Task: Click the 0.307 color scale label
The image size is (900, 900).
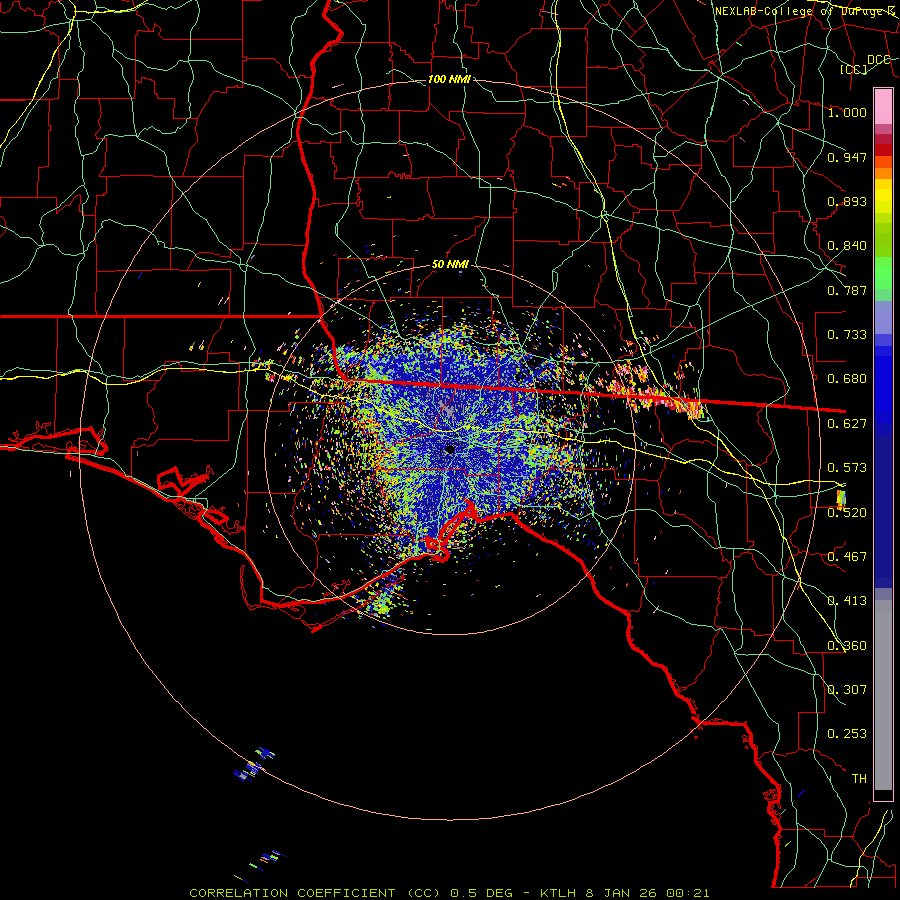Action: coord(847,689)
